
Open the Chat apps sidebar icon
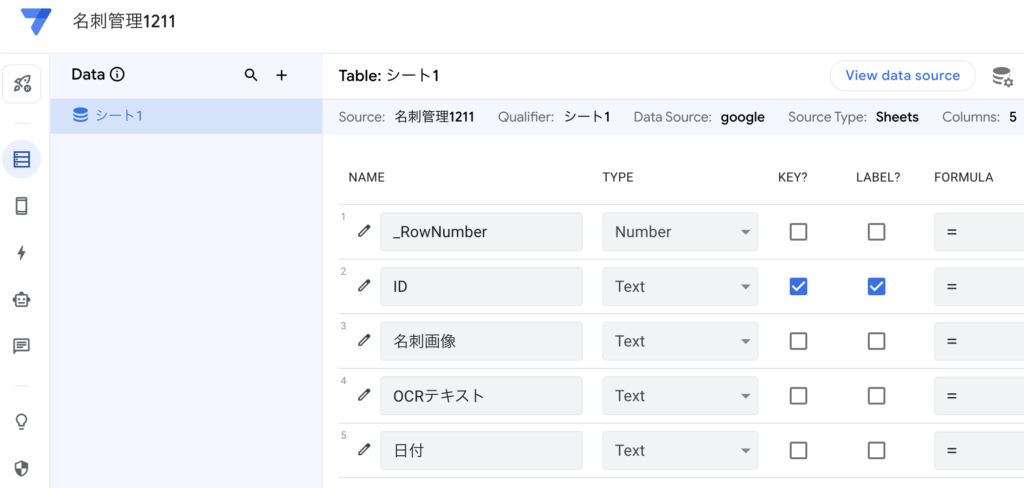[22, 346]
